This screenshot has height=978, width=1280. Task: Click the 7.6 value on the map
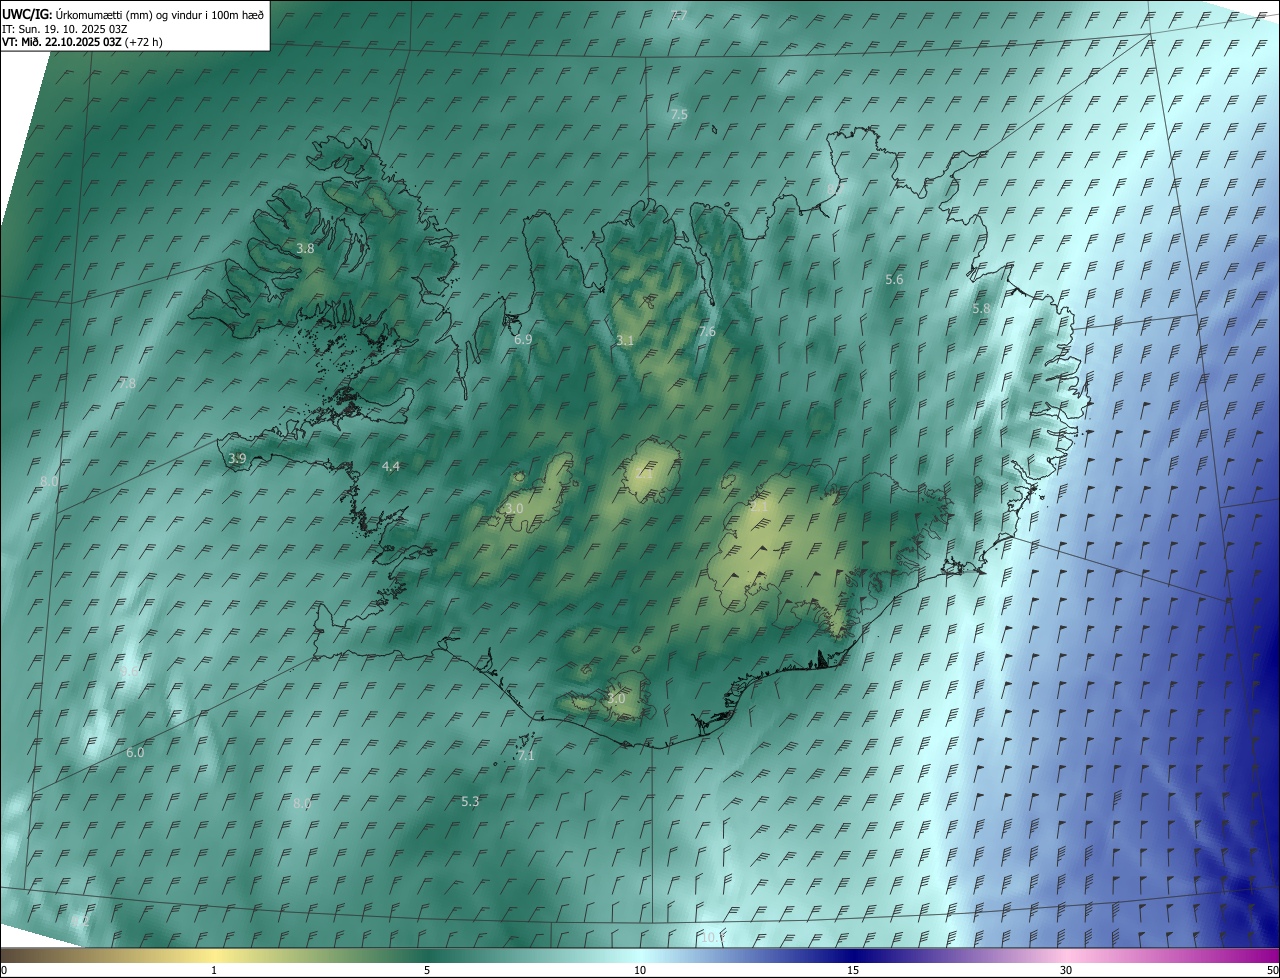click(707, 331)
